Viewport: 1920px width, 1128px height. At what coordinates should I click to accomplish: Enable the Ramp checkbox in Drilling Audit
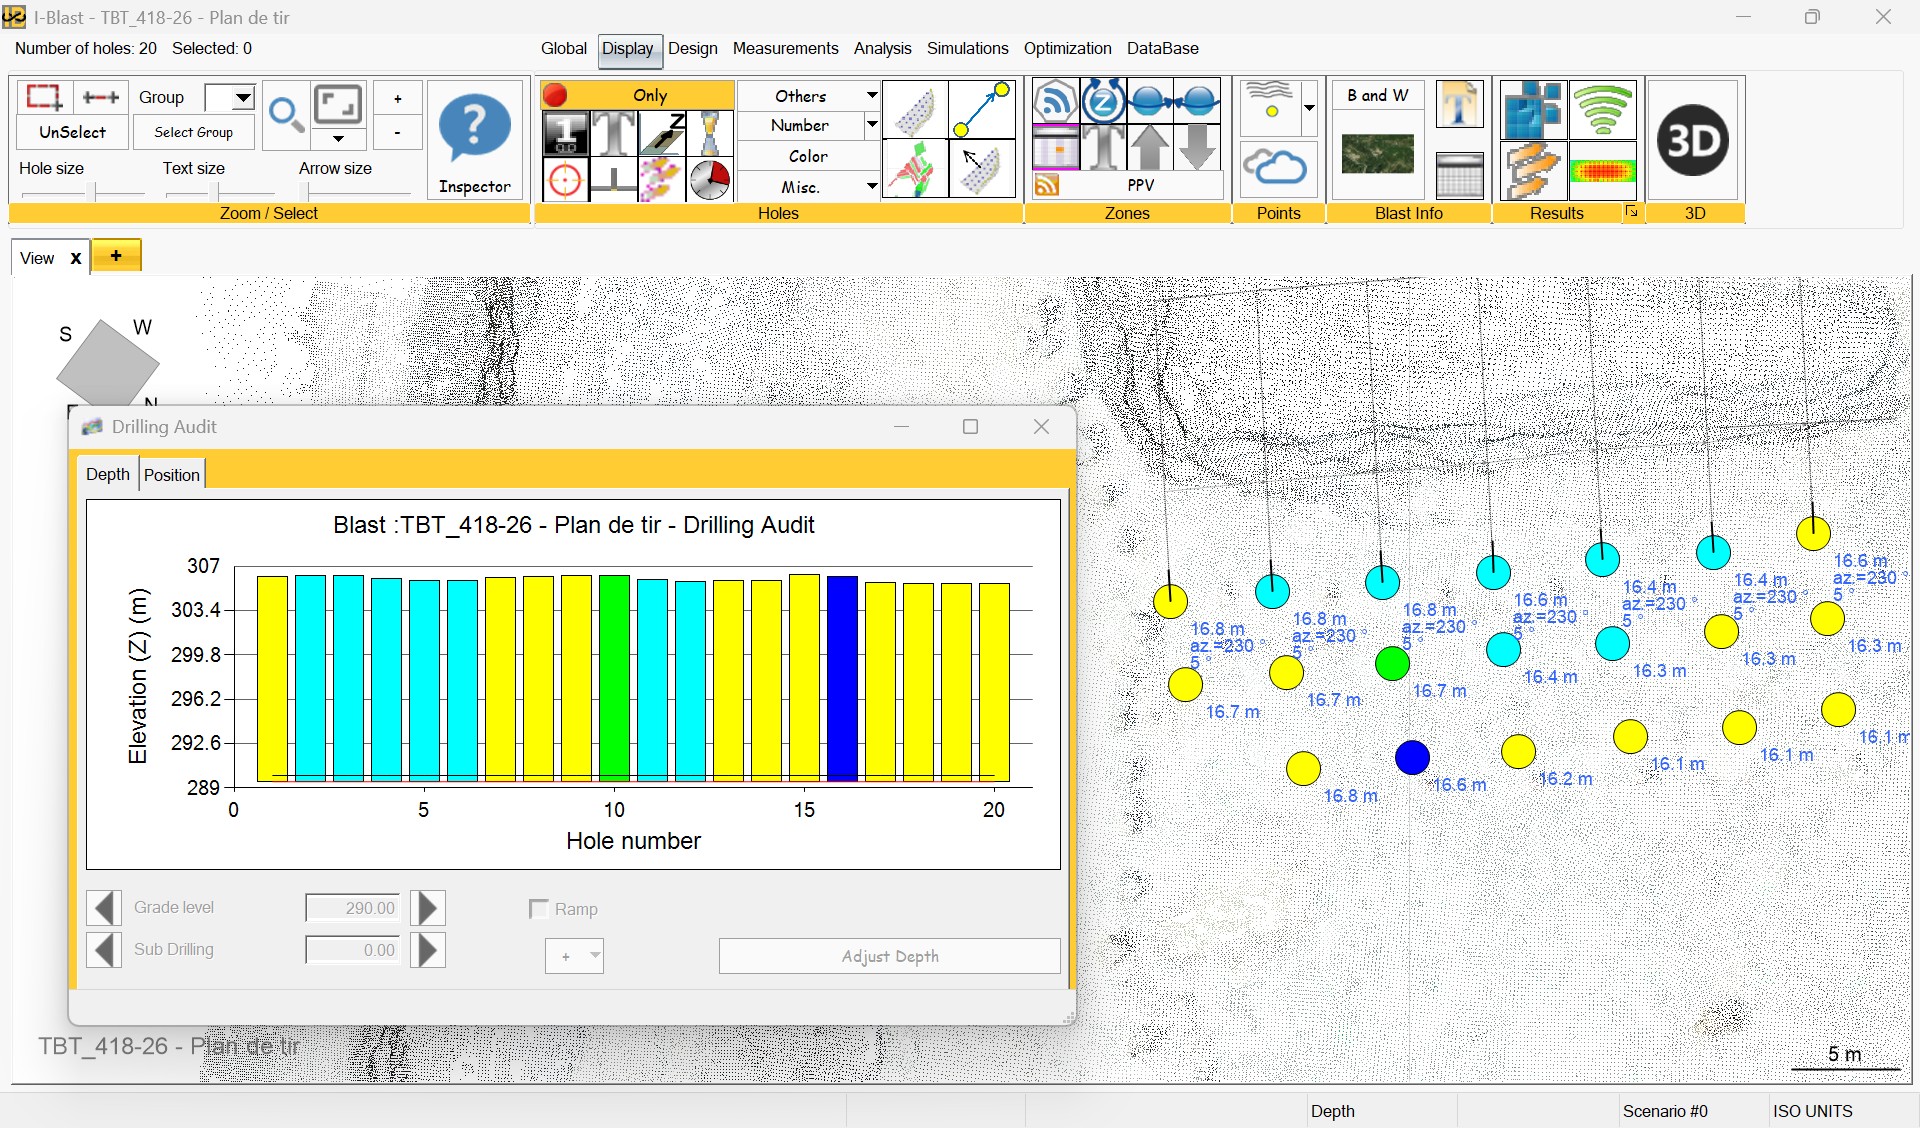[539, 909]
